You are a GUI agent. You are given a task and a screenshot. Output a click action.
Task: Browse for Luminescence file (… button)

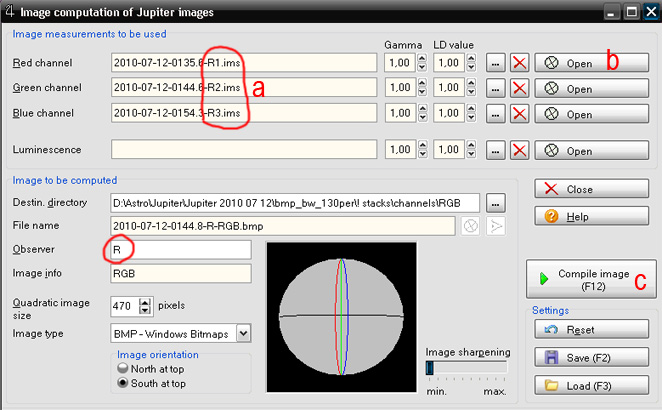pyautogui.click(x=495, y=151)
